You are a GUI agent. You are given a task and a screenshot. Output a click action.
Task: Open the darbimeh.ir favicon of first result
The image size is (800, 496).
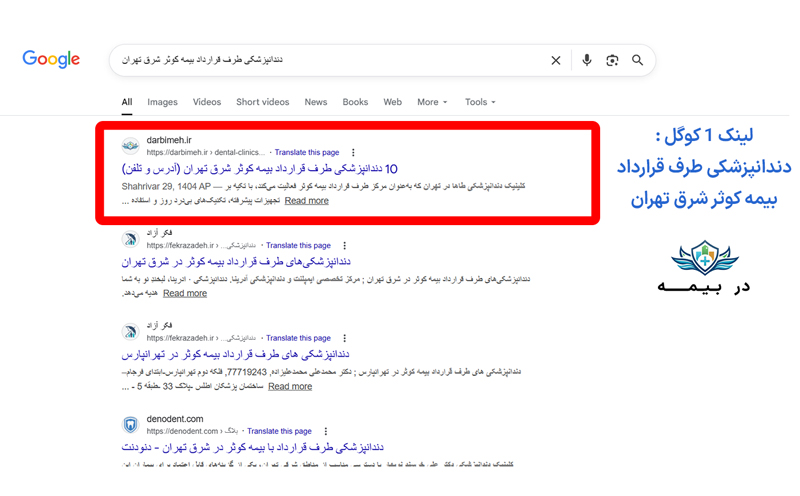[131, 145]
